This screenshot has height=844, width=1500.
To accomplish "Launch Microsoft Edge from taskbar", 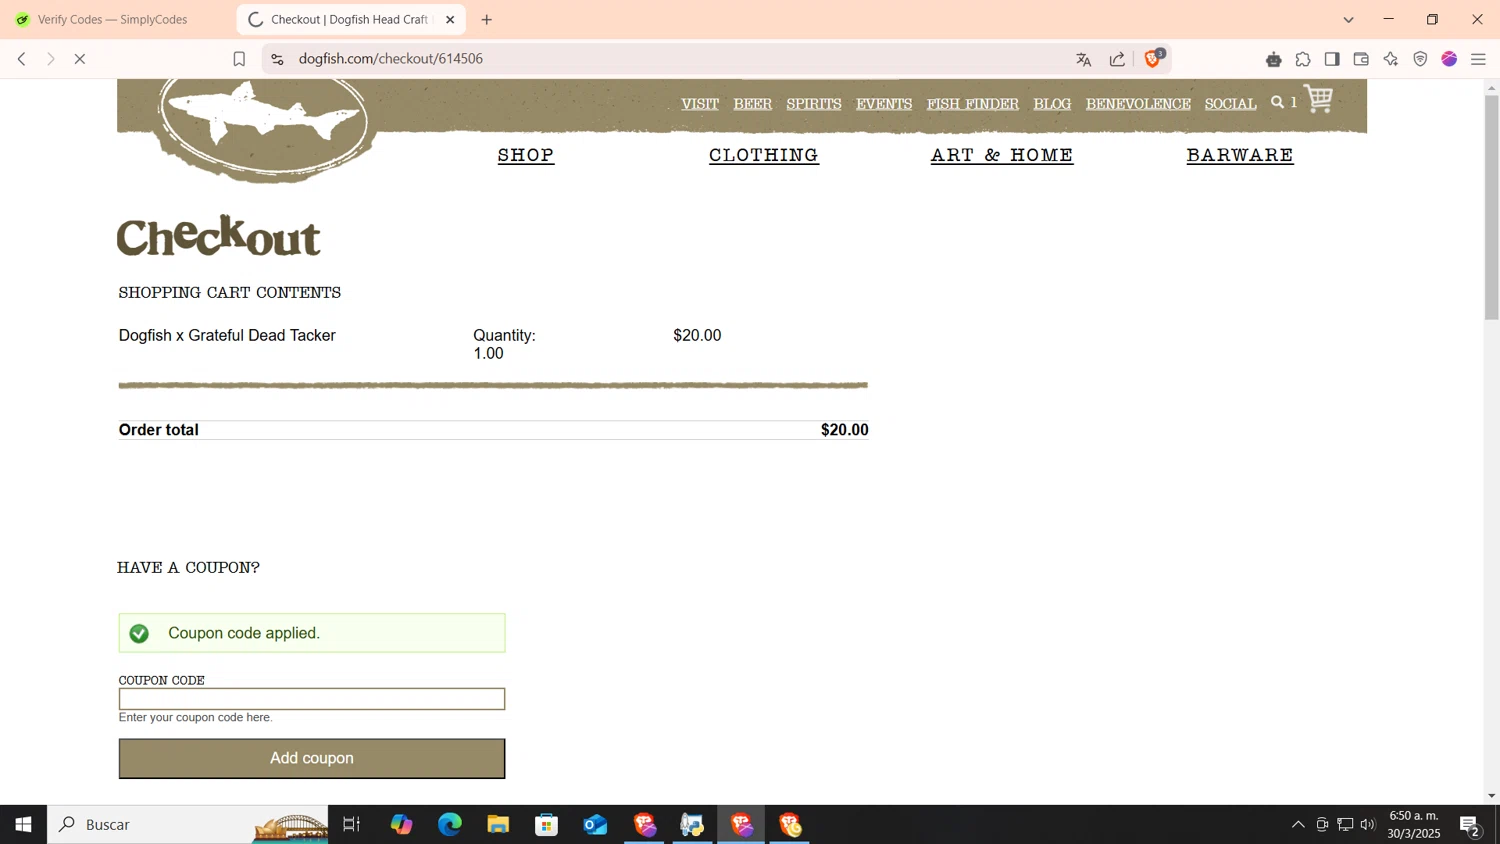I will click(x=450, y=824).
